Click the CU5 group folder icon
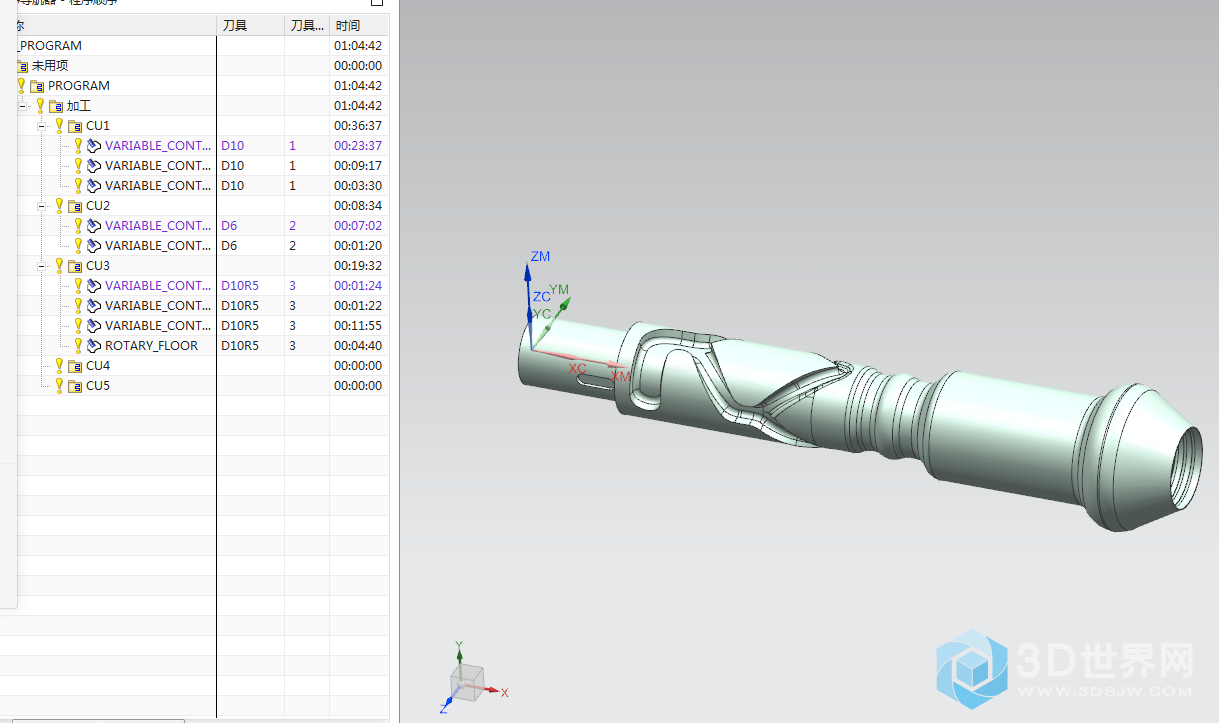This screenshot has height=723, width=1219. point(75,386)
